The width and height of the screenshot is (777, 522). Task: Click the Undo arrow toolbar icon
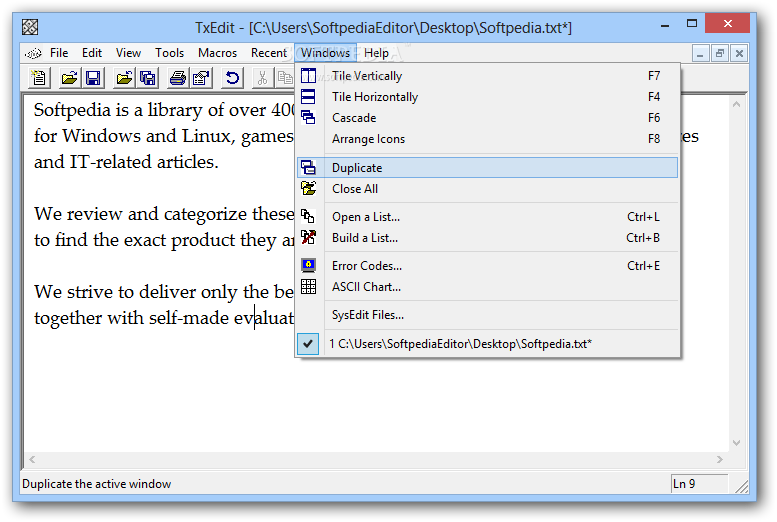(x=232, y=78)
